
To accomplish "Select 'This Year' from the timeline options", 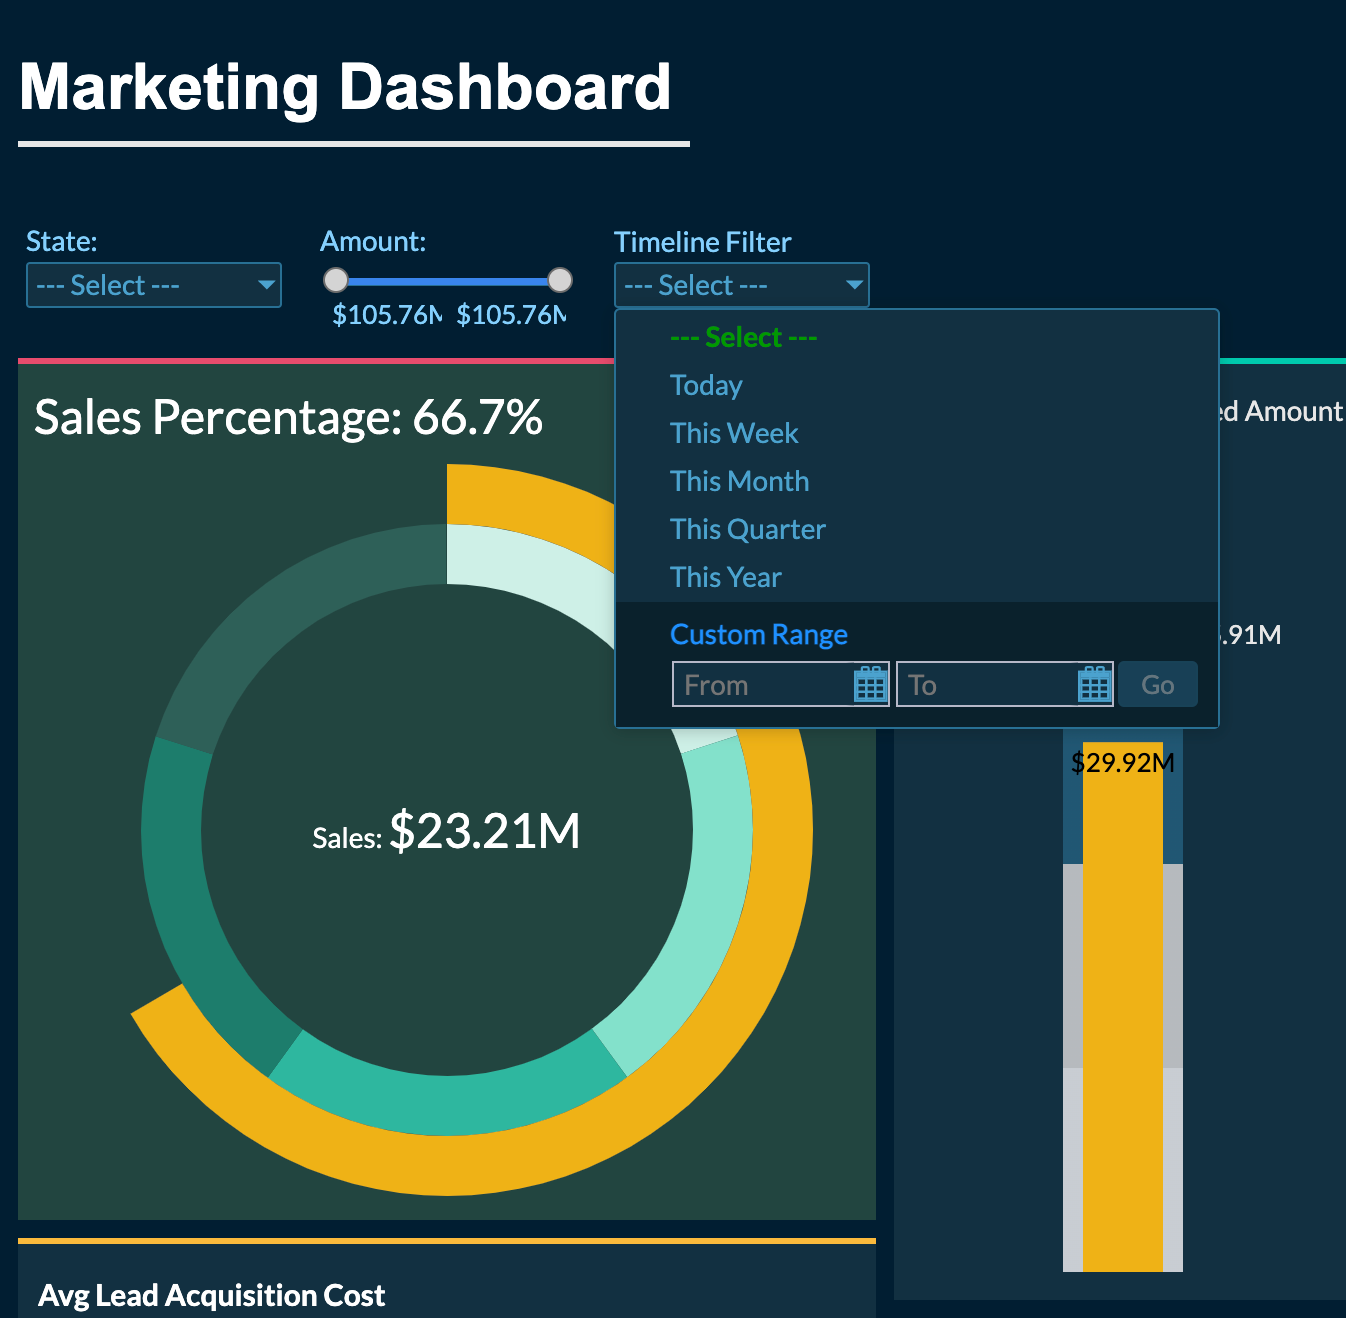I will click(x=725, y=577).
